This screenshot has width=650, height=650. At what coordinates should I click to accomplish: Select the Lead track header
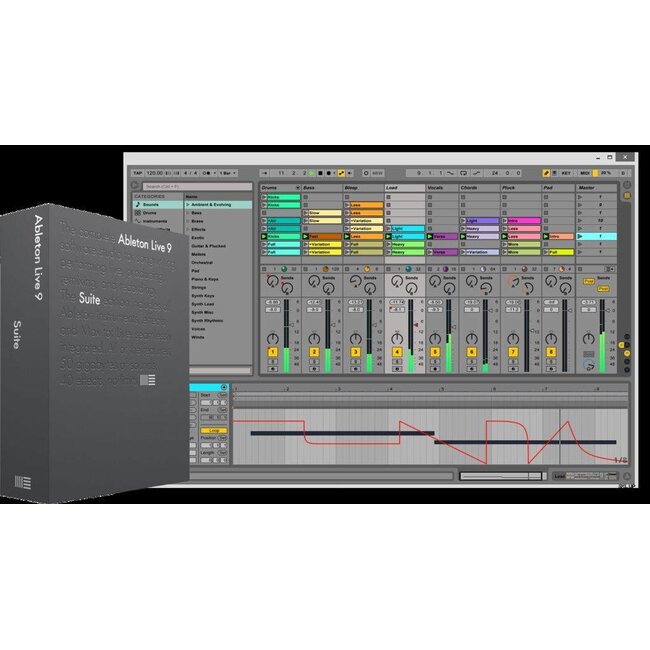click(405, 188)
